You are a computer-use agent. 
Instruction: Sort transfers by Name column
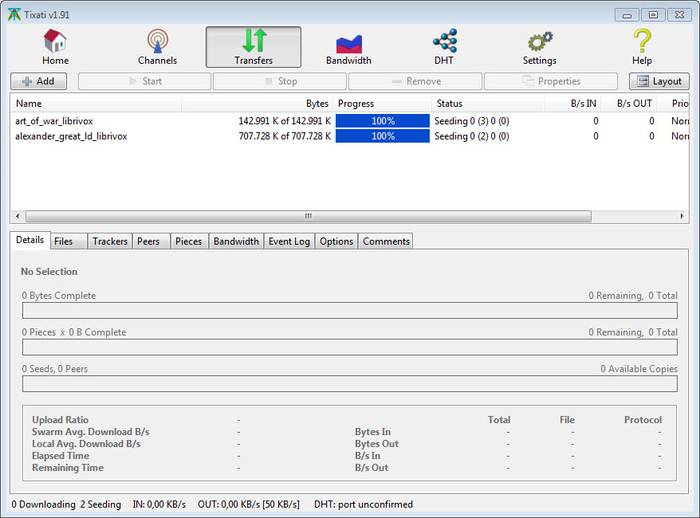(x=96, y=104)
